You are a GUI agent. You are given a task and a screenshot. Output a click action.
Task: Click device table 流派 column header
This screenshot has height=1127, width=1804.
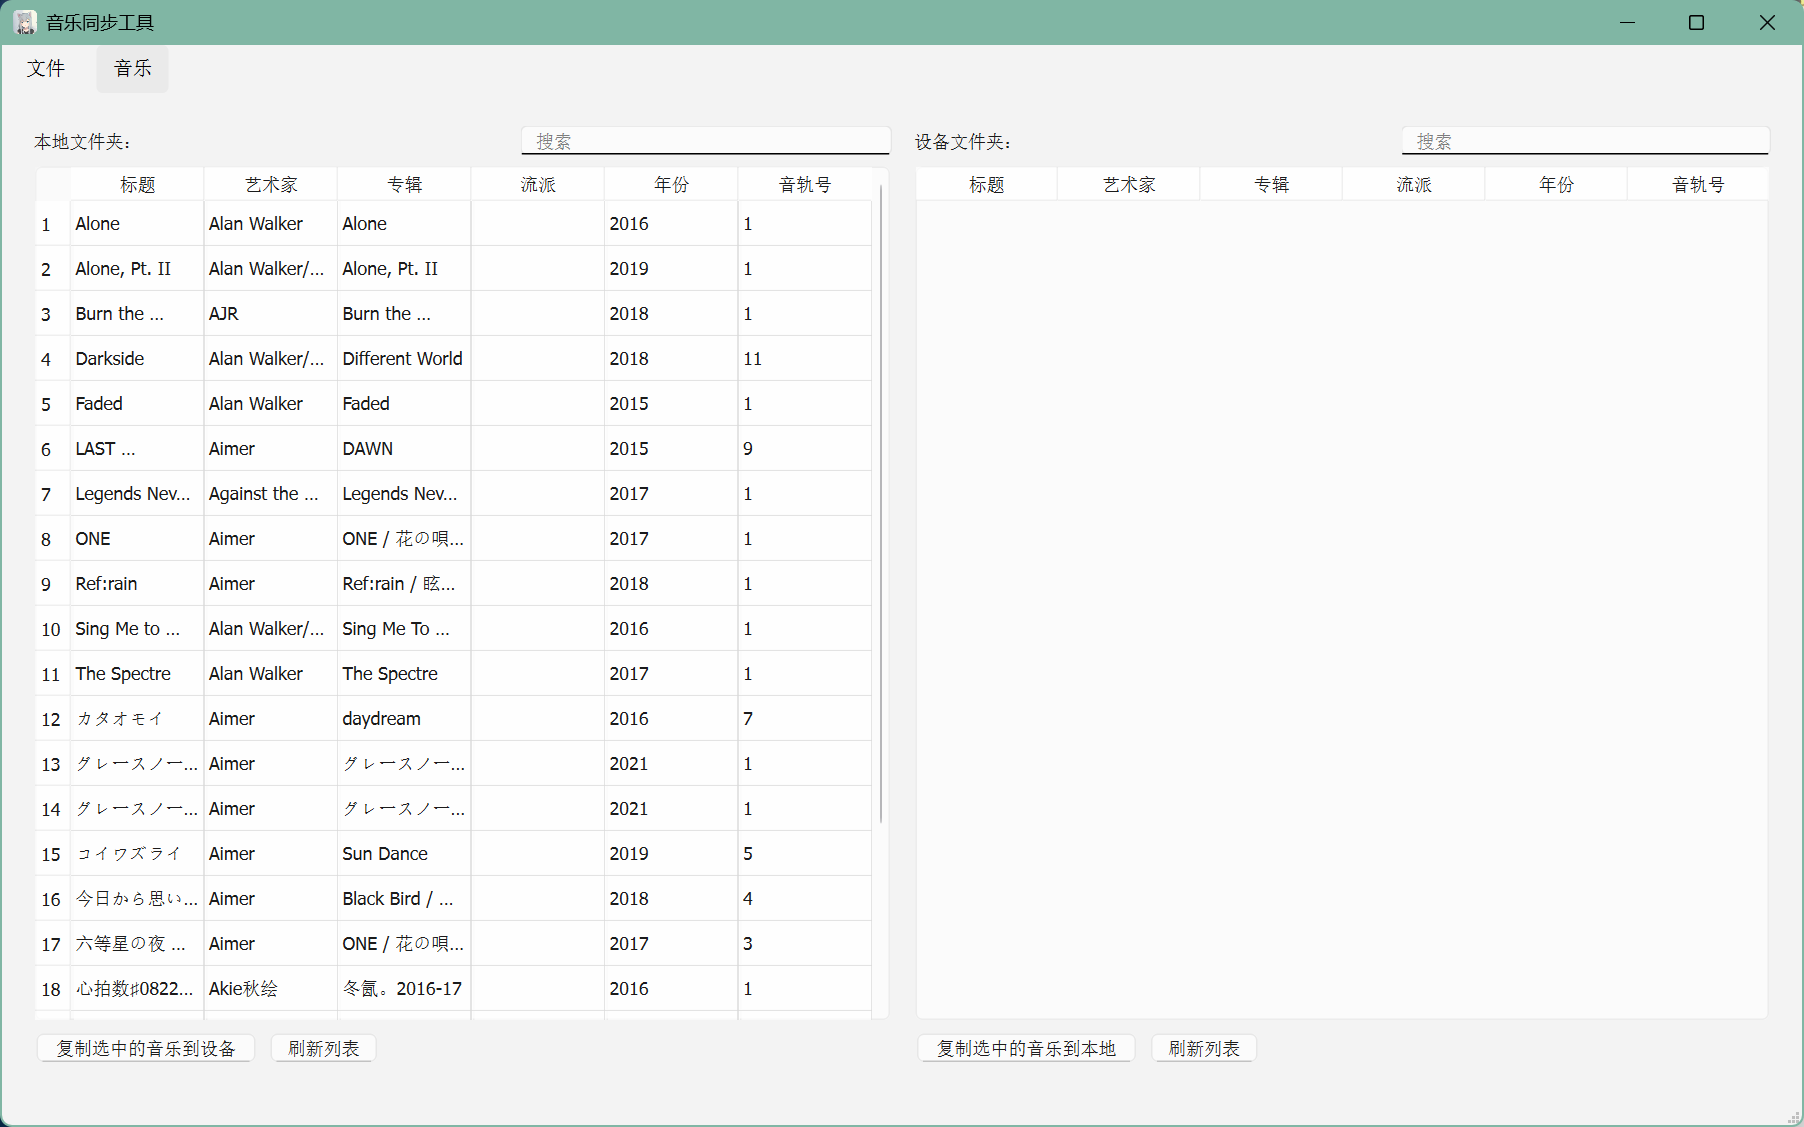coord(1414,184)
